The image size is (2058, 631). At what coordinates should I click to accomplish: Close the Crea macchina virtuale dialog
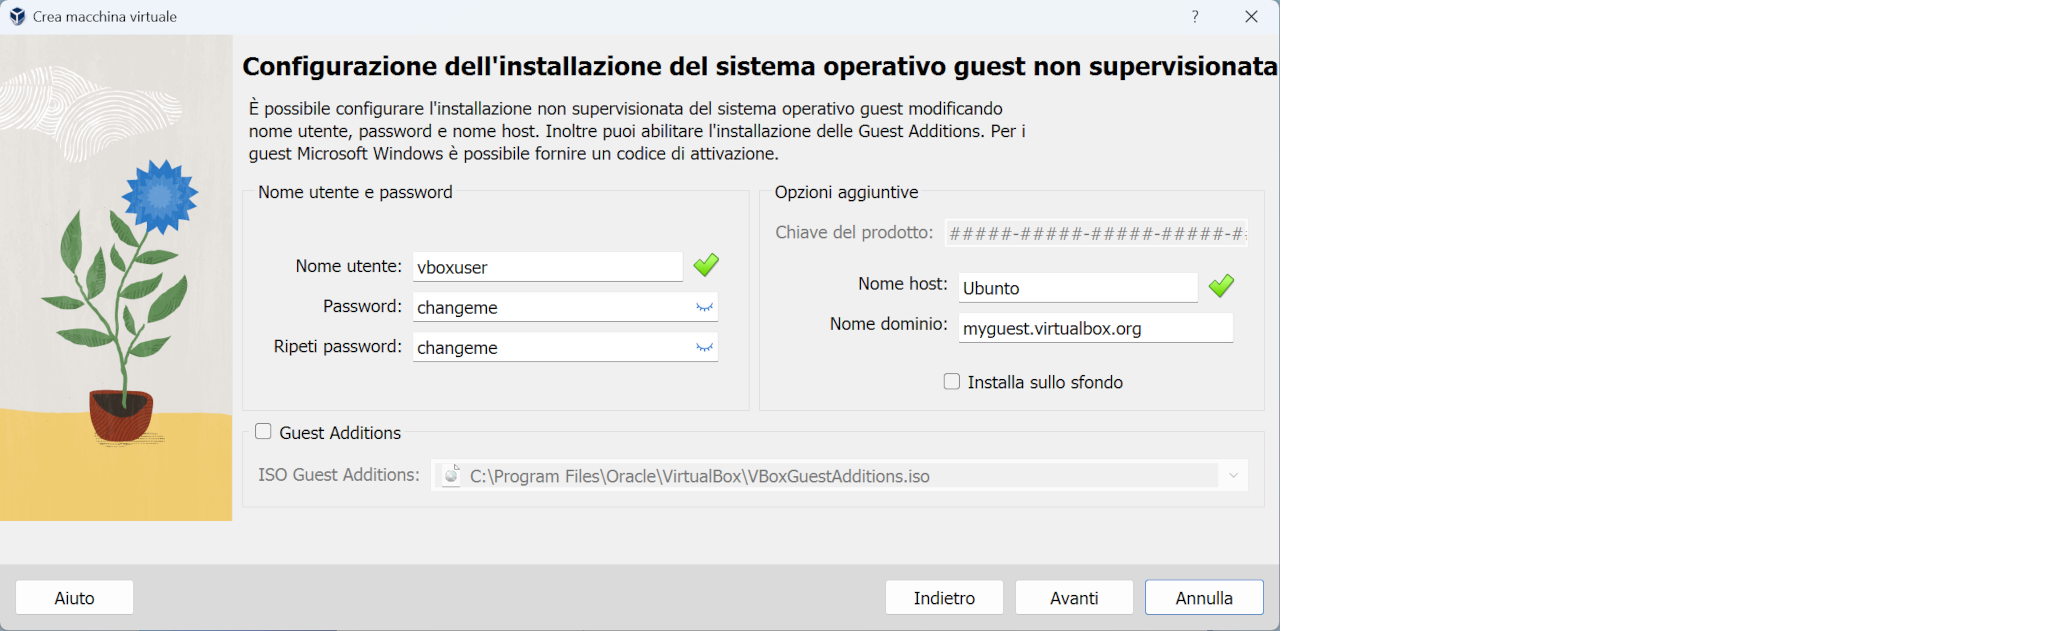(1251, 16)
